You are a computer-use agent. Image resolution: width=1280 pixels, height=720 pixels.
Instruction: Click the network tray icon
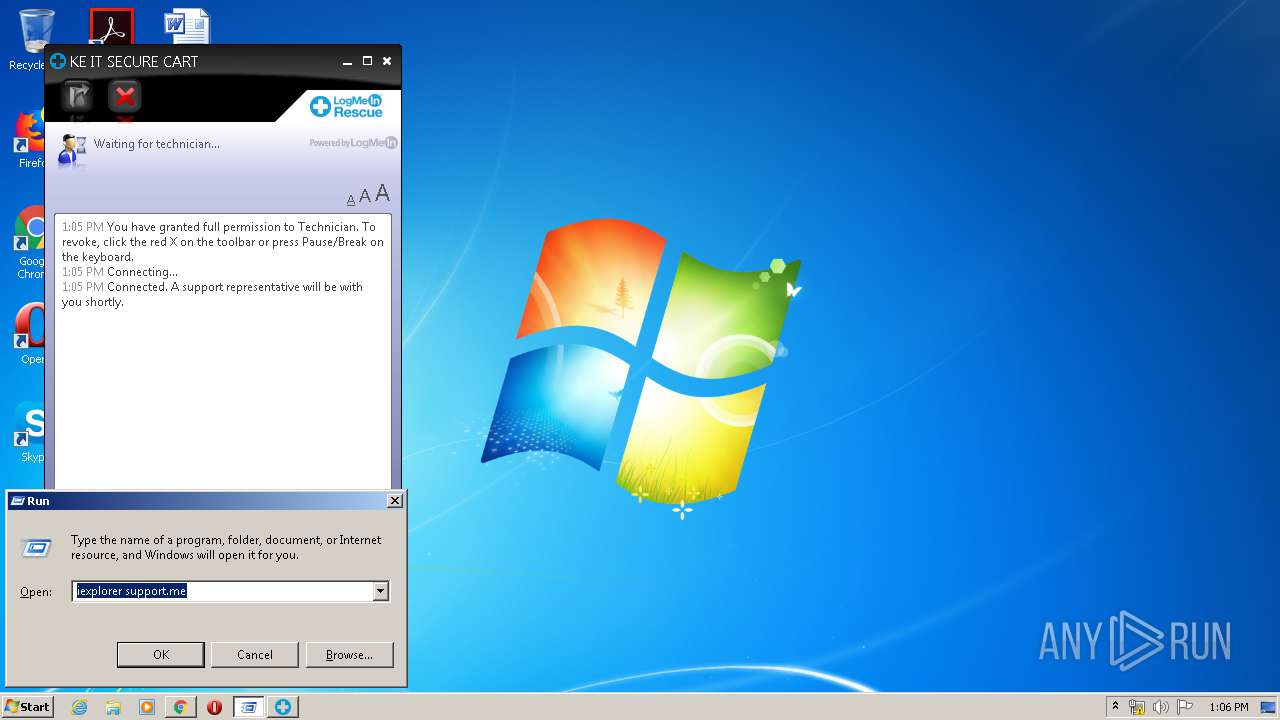coord(1137,707)
